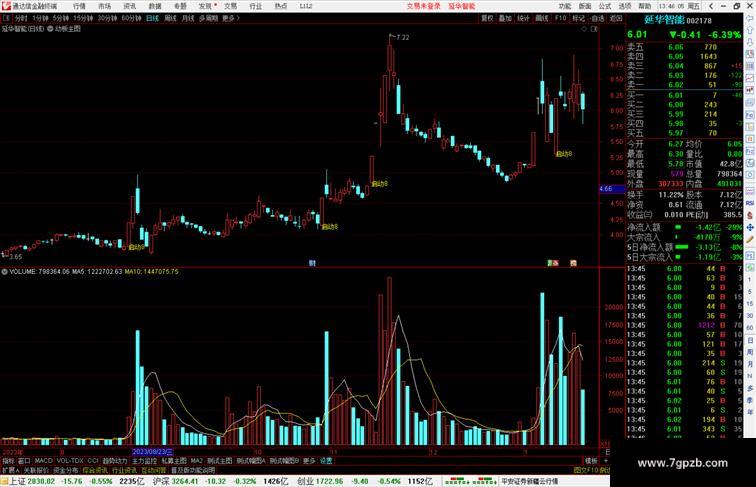The height and width of the screenshot is (487, 756).
Task: Select the 主力监控 indicator tab
Action: (144, 461)
